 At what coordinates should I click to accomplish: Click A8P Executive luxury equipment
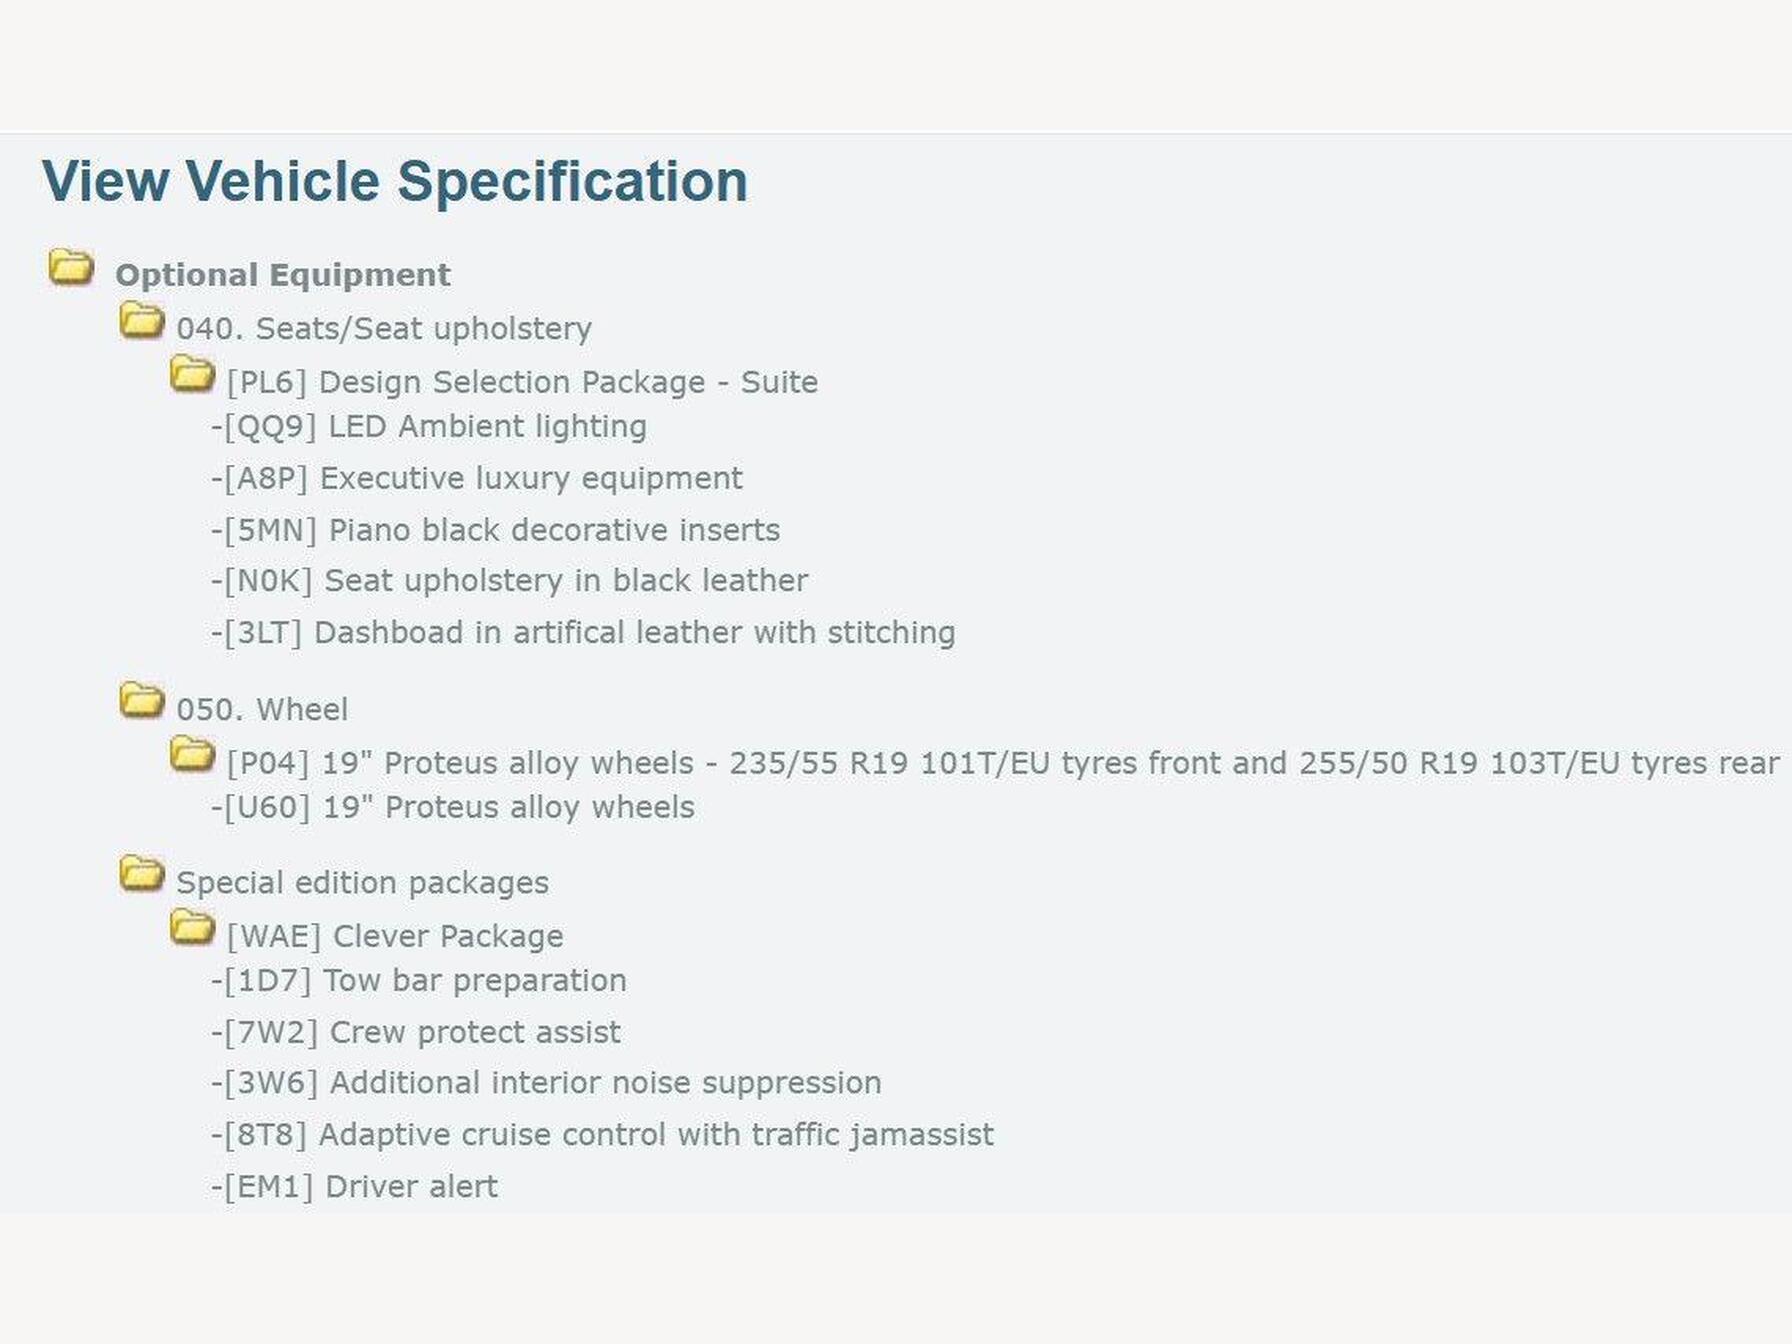[x=478, y=479]
